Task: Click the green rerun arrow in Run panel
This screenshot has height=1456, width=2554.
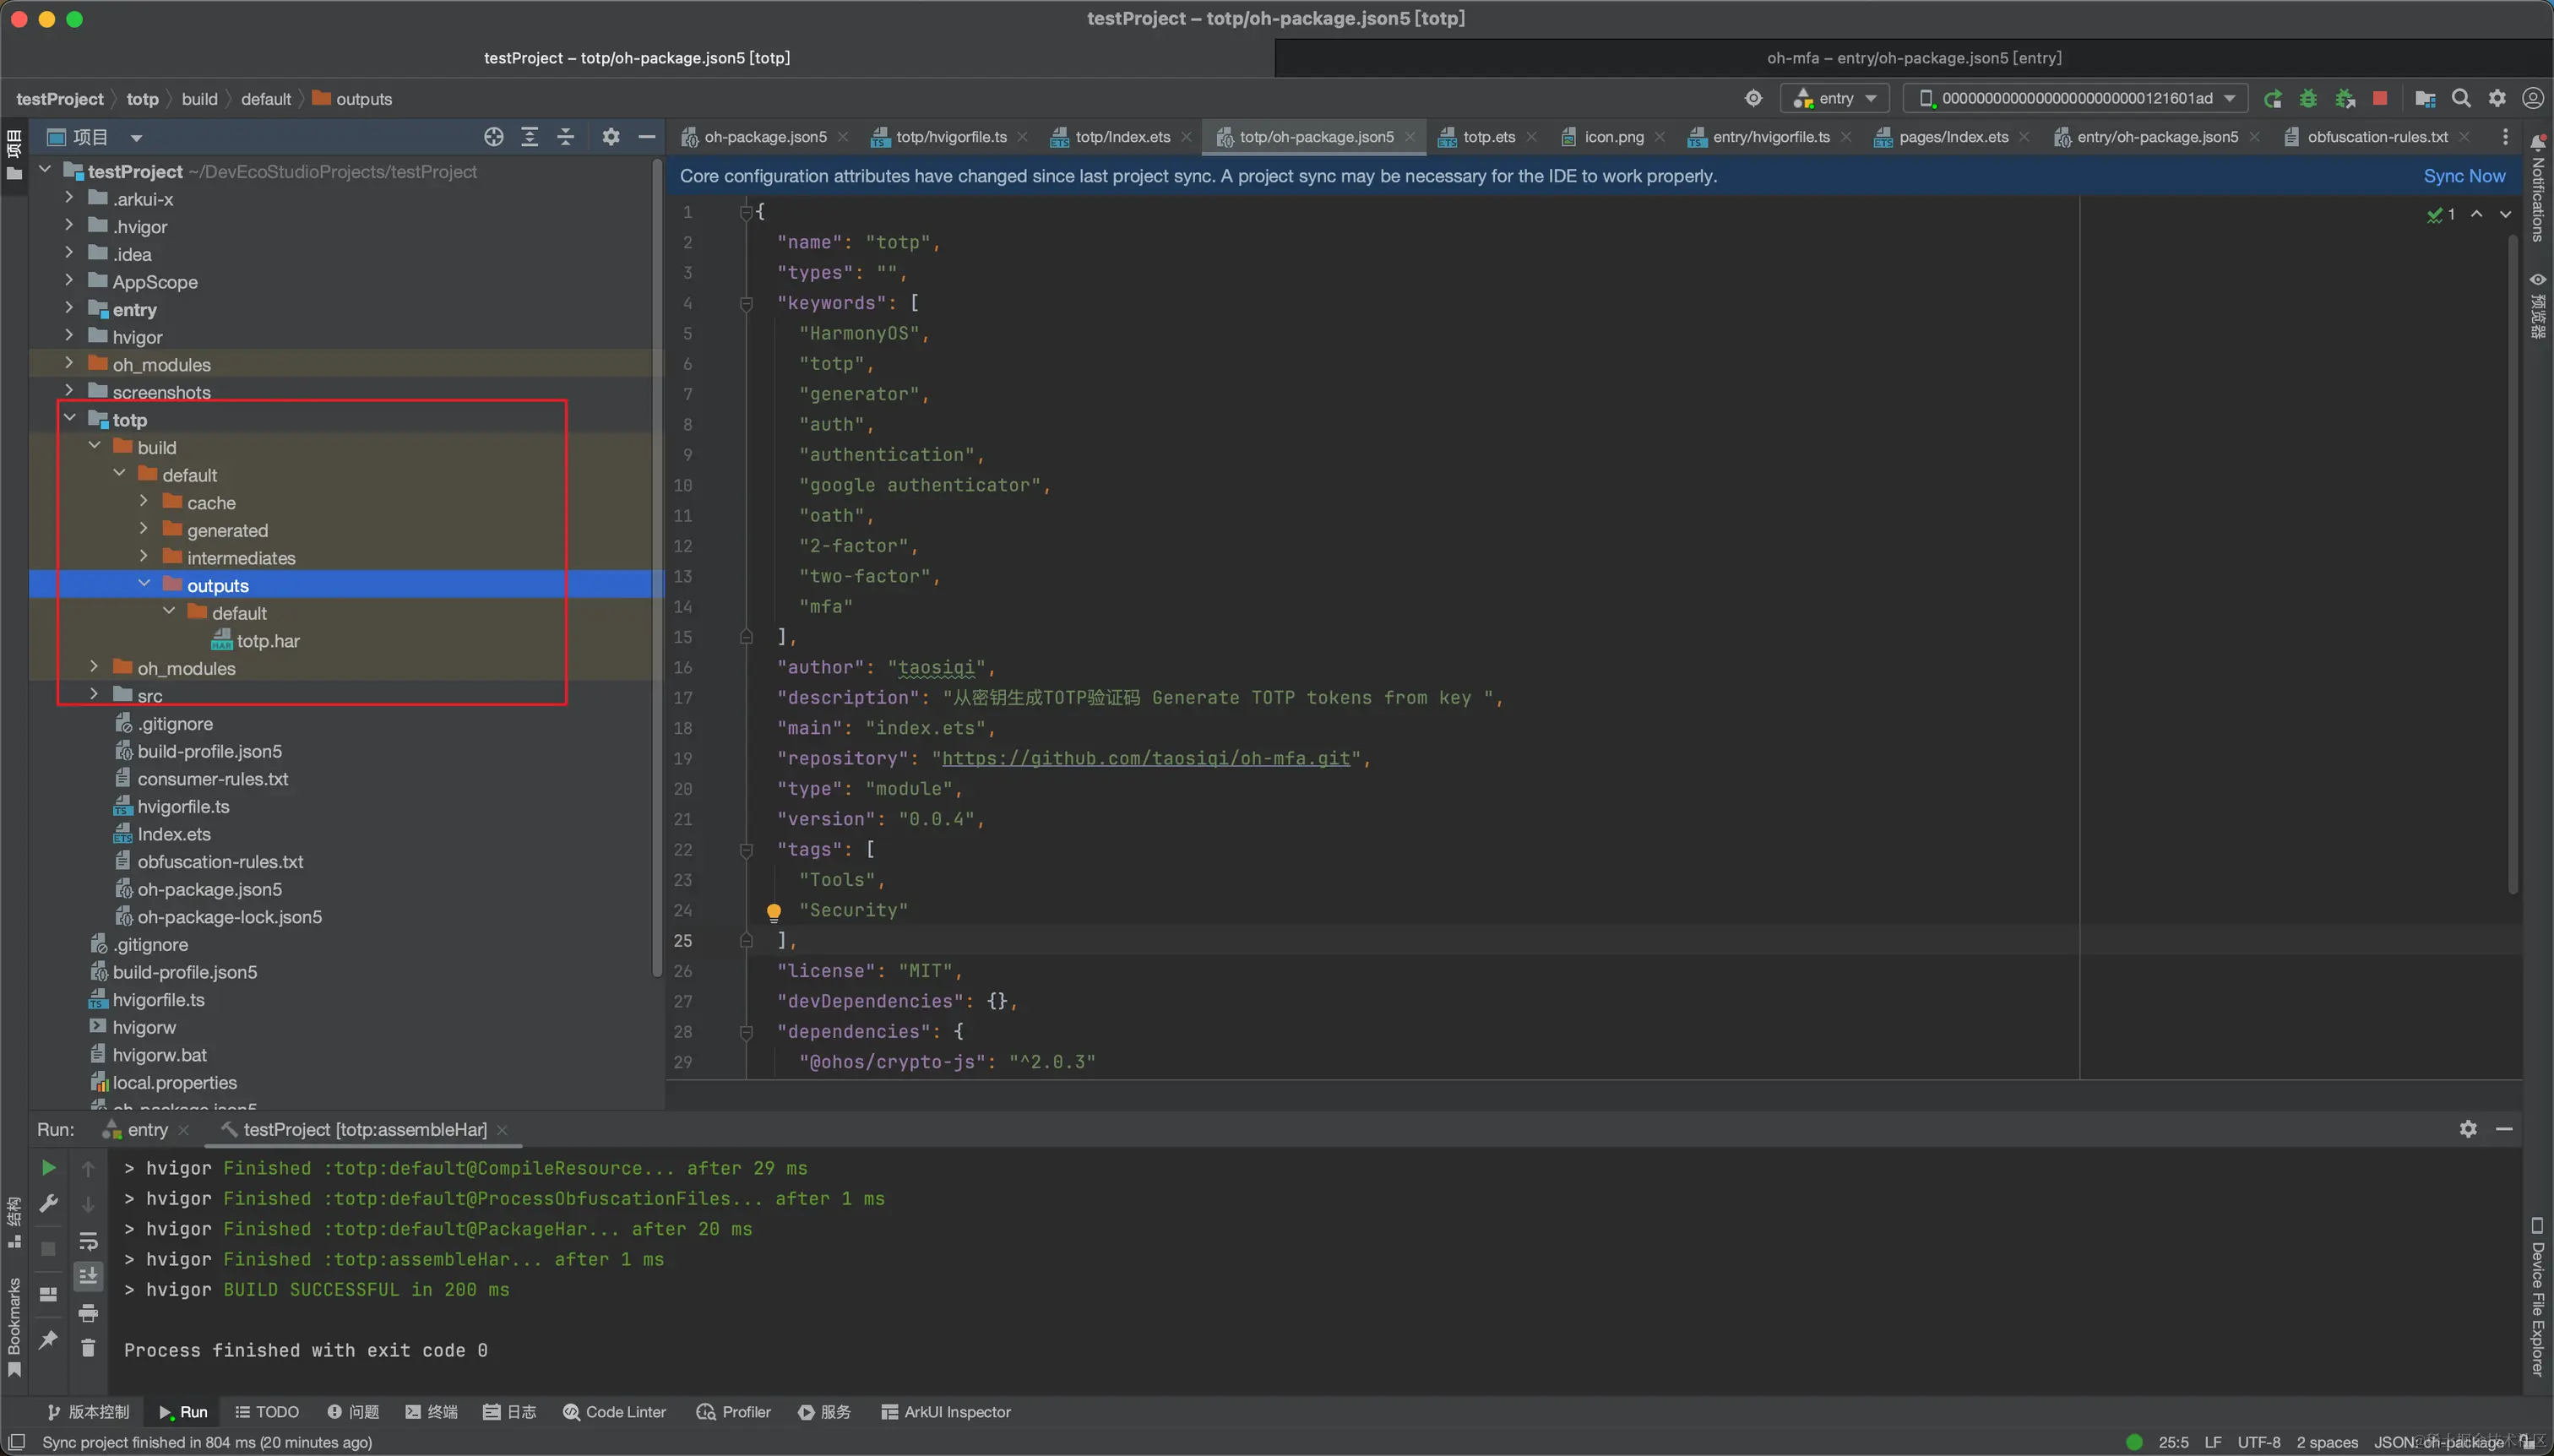Action: [x=48, y=1168]
